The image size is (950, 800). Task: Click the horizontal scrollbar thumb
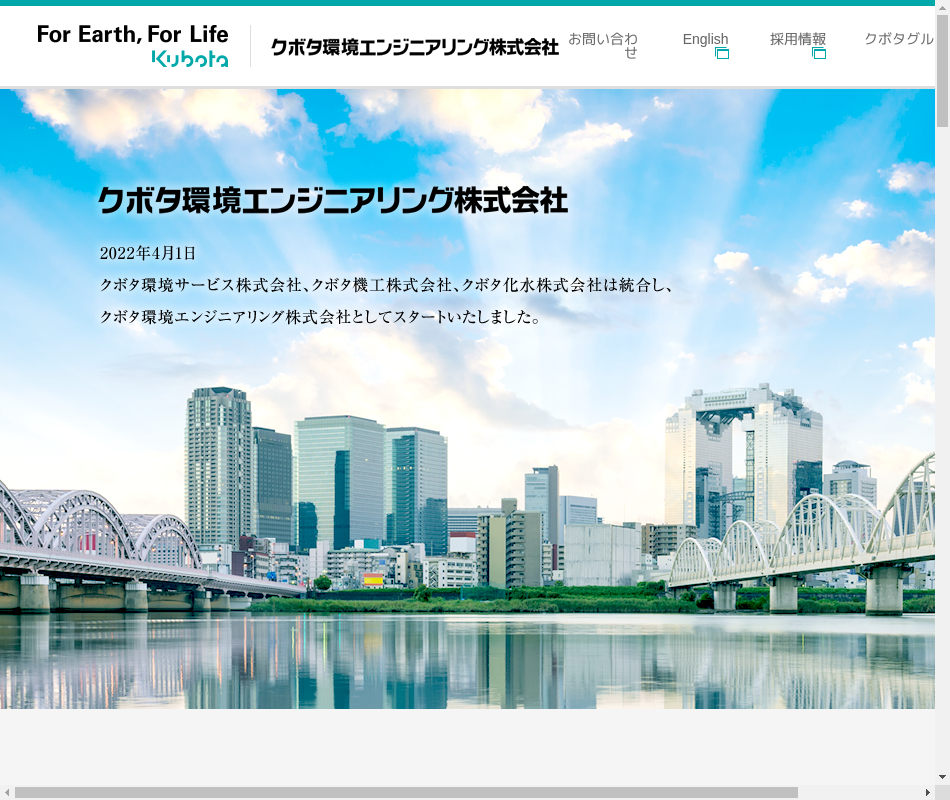(x=406, y=793)
